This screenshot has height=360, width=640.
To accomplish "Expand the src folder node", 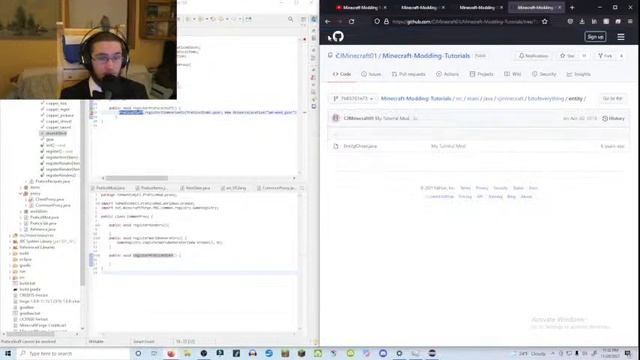I will [x=10, y=278].
